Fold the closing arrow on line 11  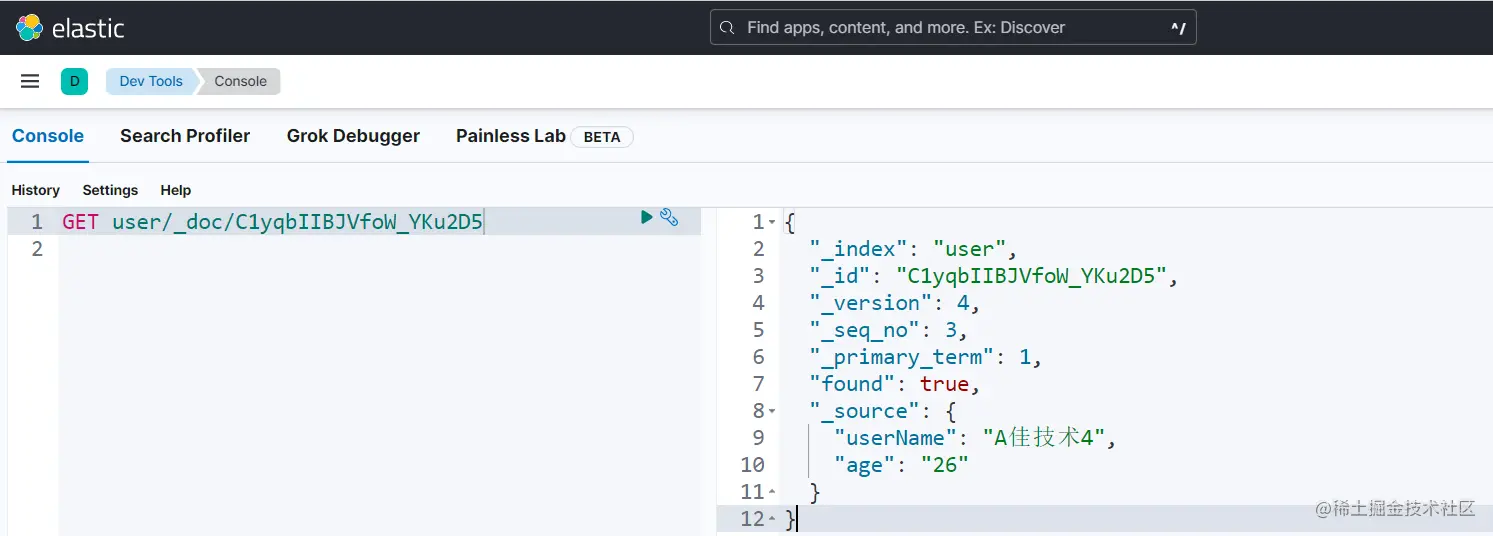pyautogui.click(x=772, y=492)
